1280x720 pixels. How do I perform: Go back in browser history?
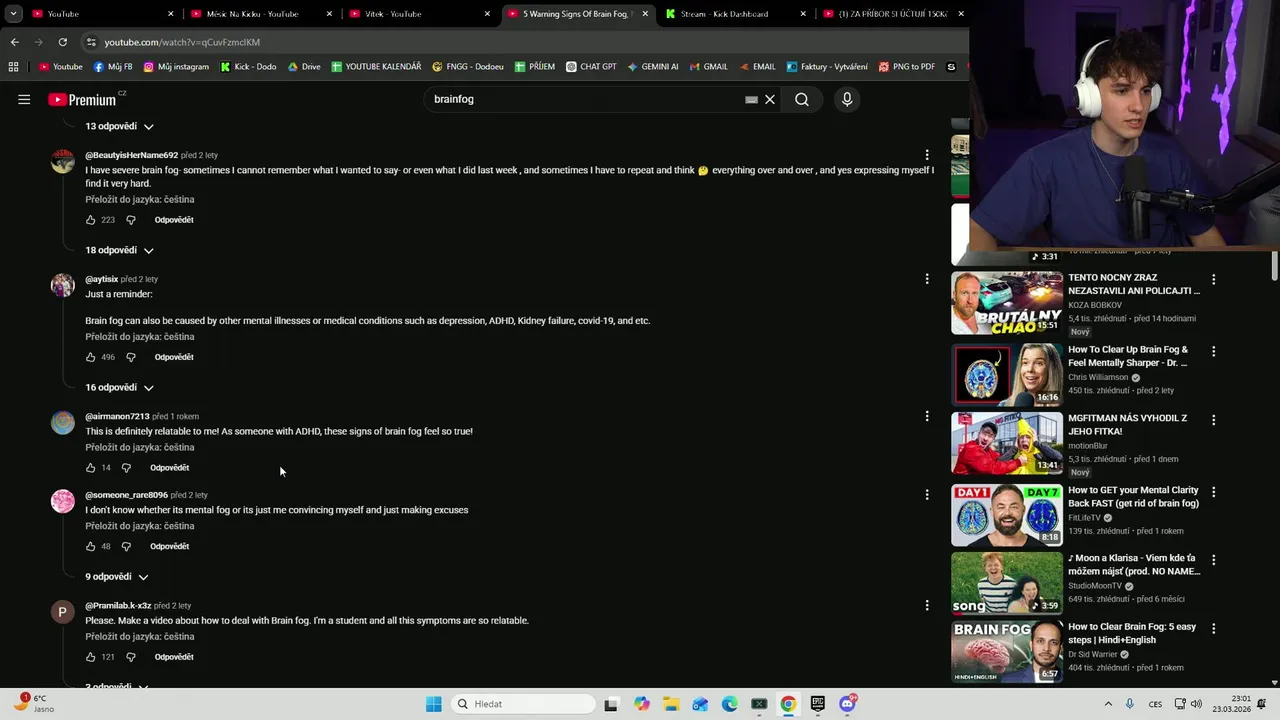click(x=14, y=42)
